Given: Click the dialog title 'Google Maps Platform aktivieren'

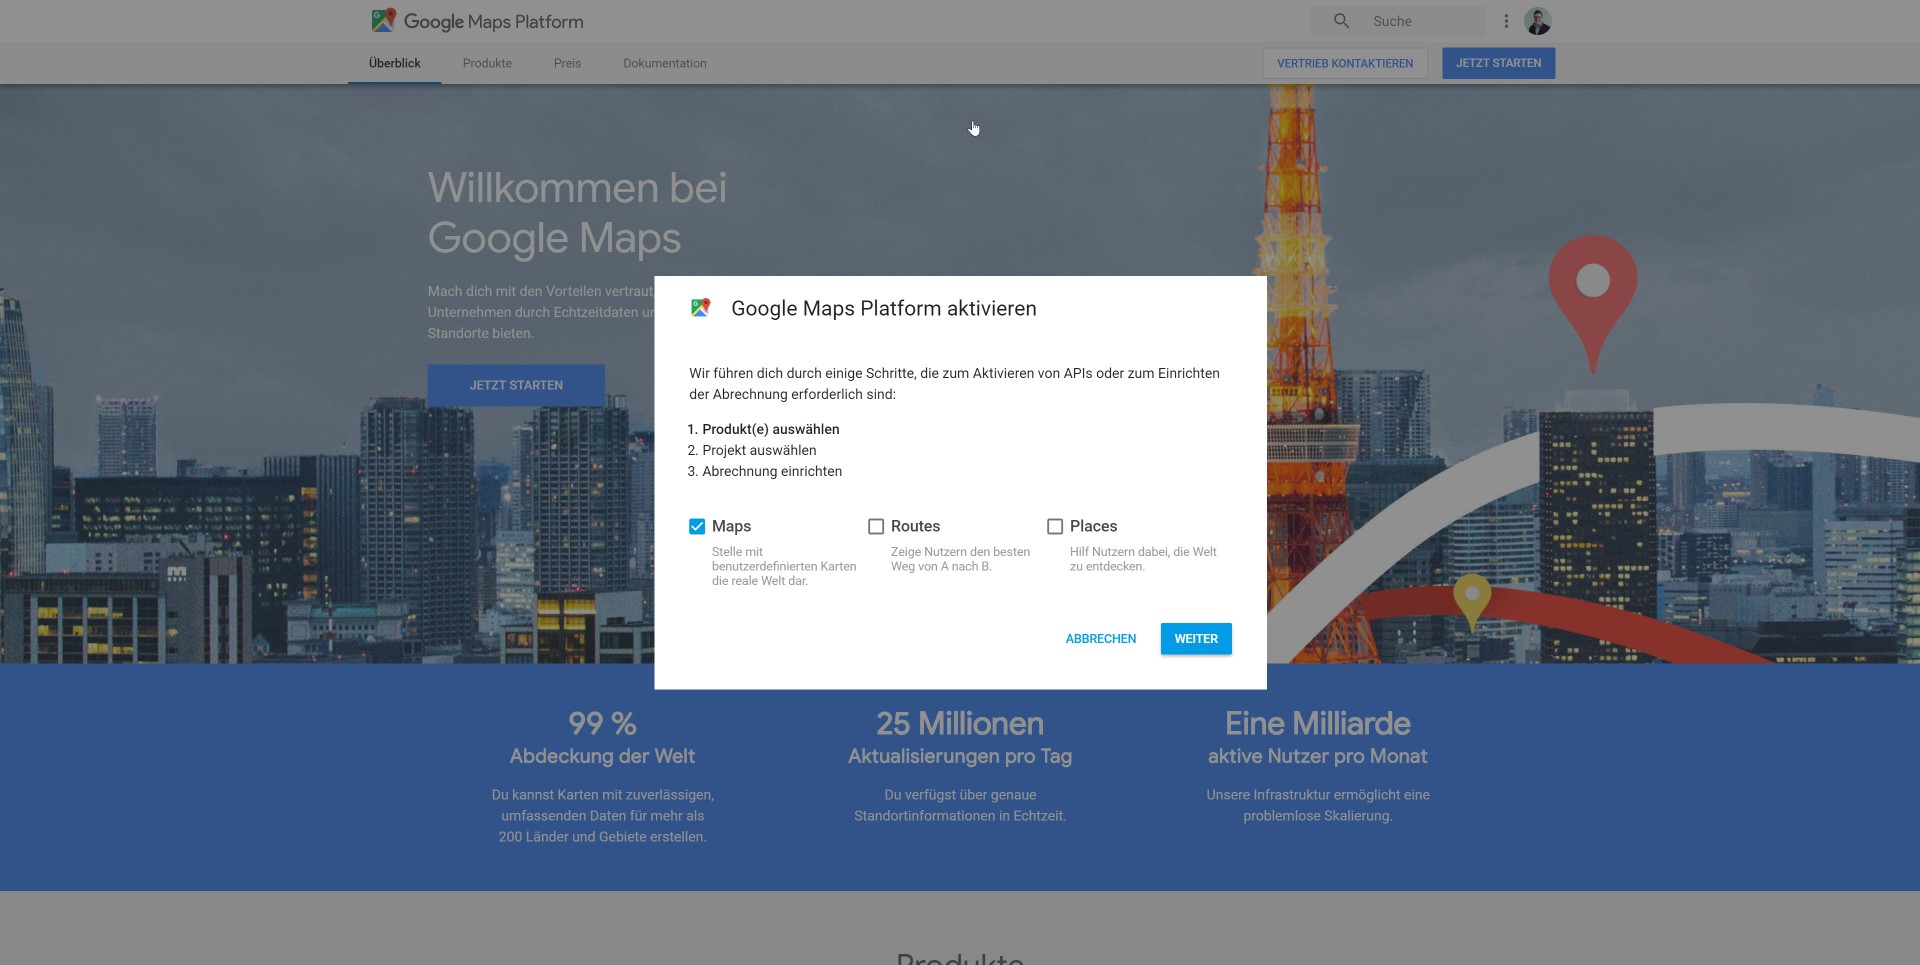Looking at the screenshot, I should pos(884,308).
